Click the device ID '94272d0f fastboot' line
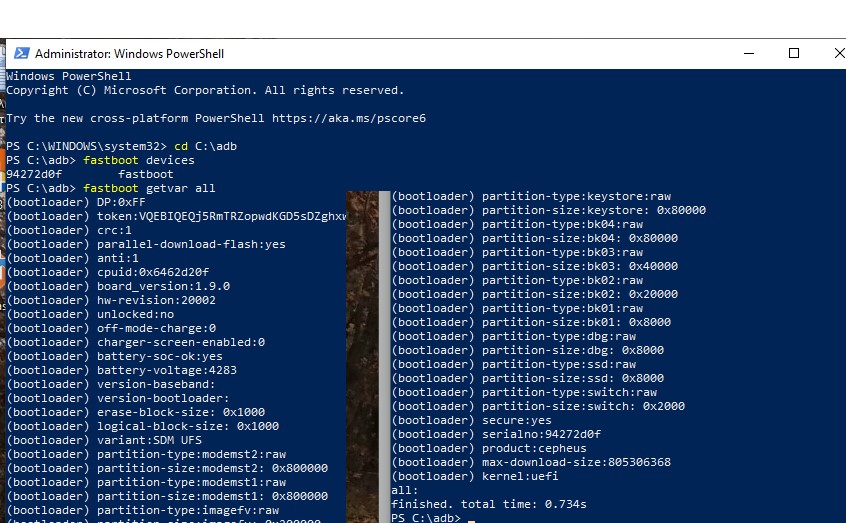Viewport: 846px width, 523px height. 90,174
